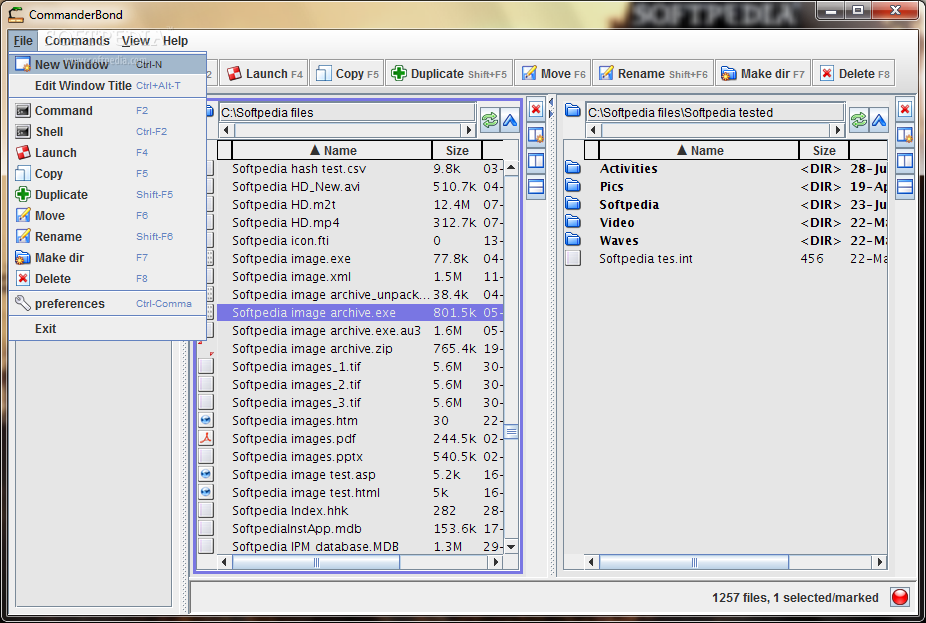Click right panel new-panel icon below red X
926x623 pixels.
[x=905, y=135]
